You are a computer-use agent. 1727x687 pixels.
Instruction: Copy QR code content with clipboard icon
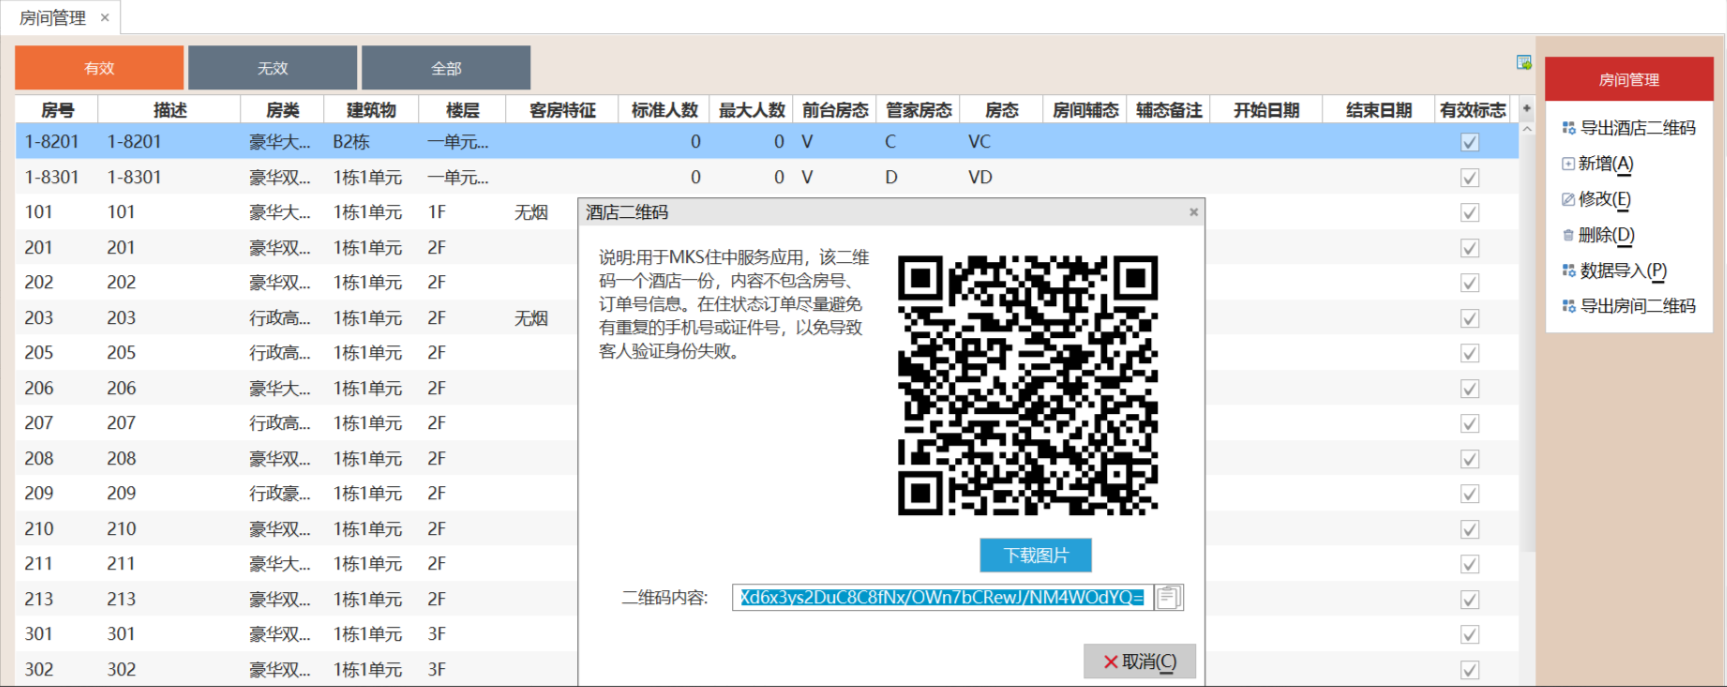point(1168,598)
